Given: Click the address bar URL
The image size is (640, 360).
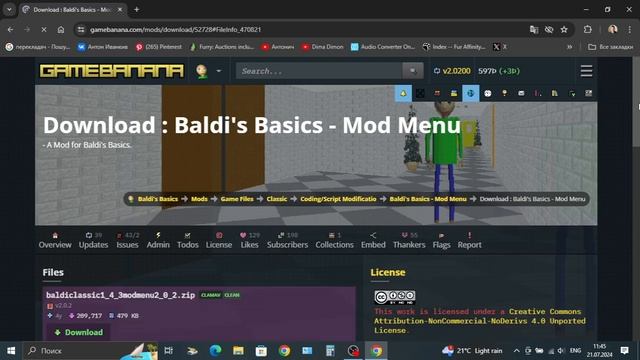Looking at the screenshot, I should (176, 29).
